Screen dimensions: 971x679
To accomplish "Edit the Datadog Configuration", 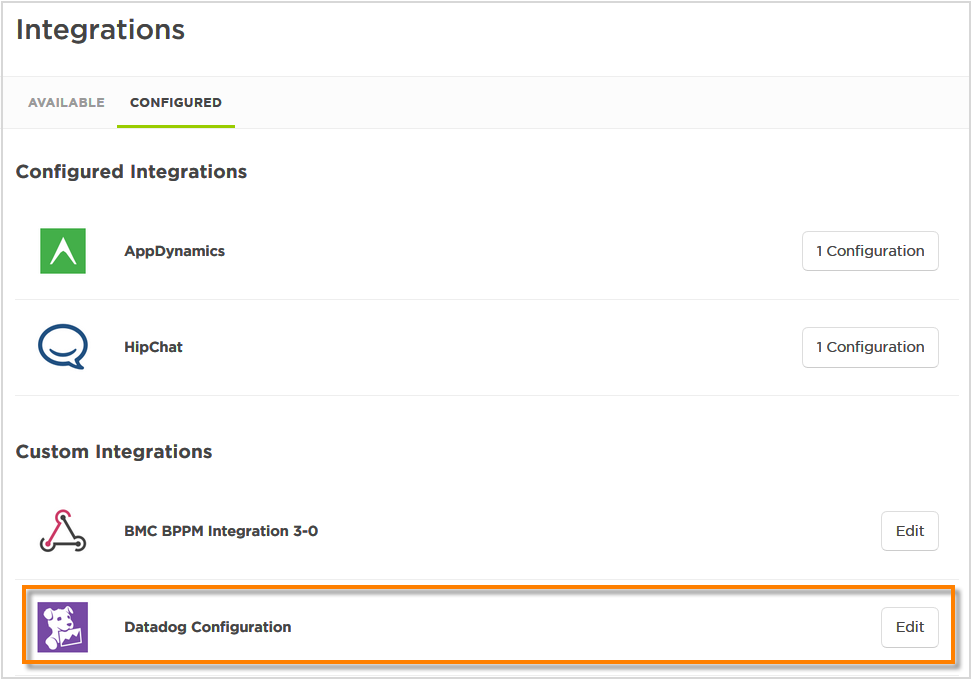I will pyautogui.click(x=909, y=627).
